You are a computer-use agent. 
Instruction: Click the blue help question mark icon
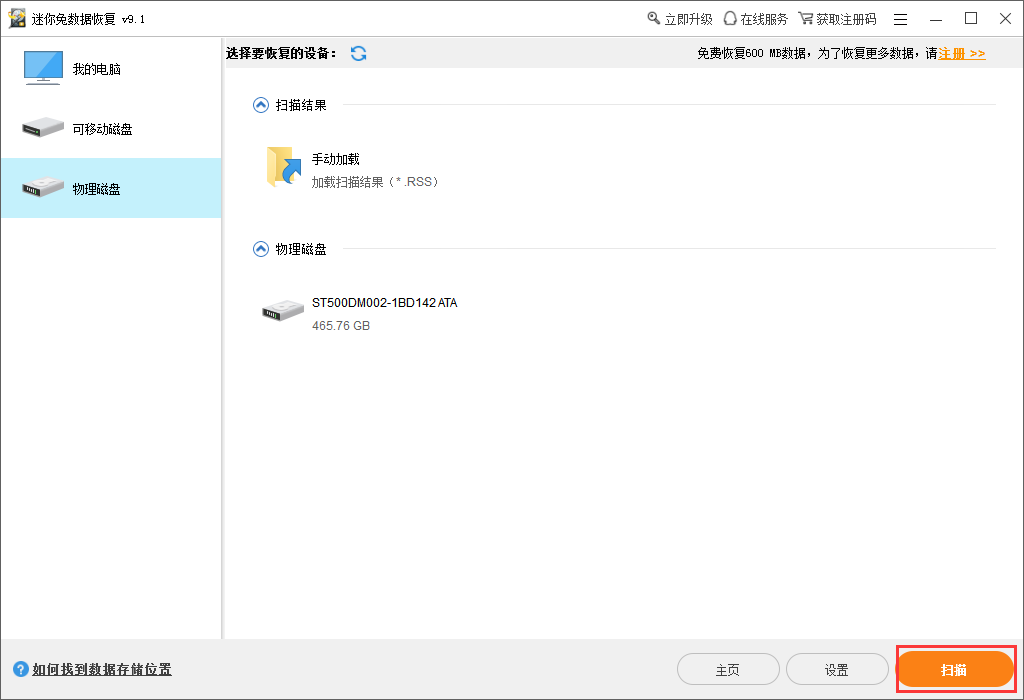point(21,669)
